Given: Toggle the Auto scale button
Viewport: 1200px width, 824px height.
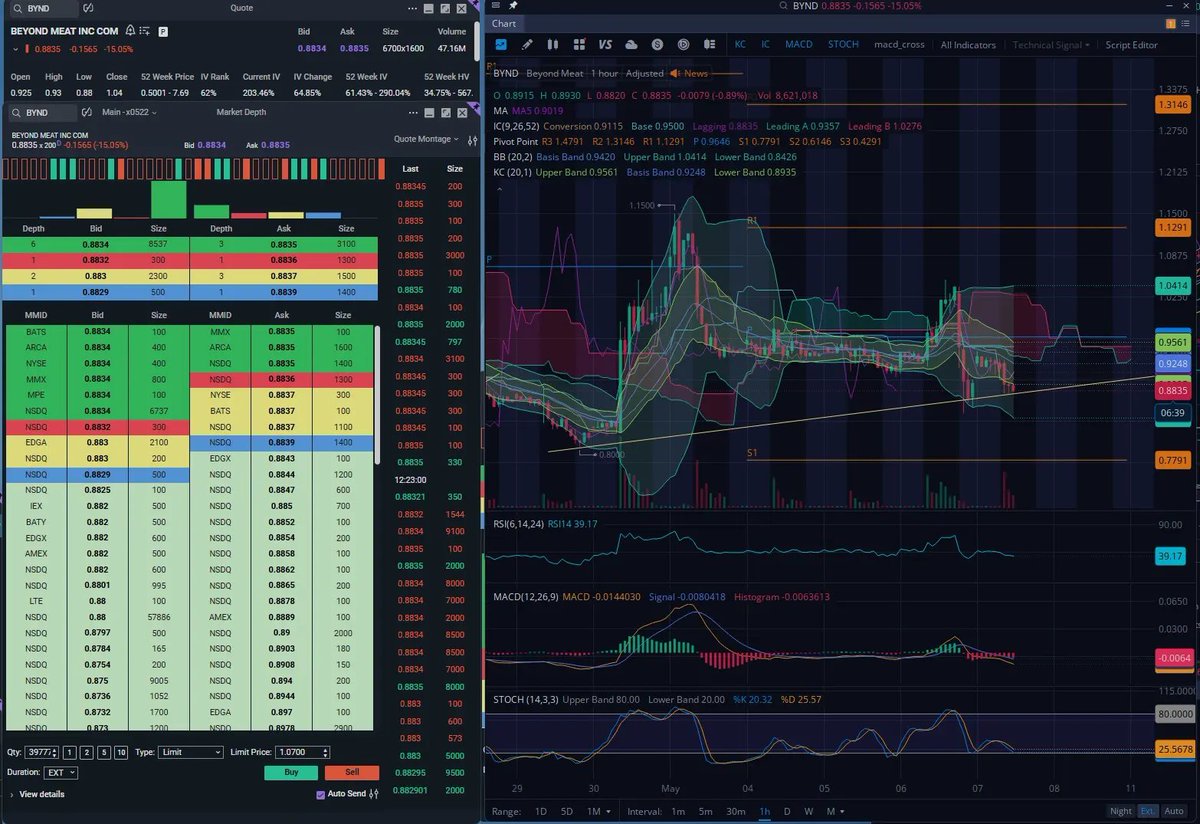Looking at the screenshot, I should tap(1174, 811).
